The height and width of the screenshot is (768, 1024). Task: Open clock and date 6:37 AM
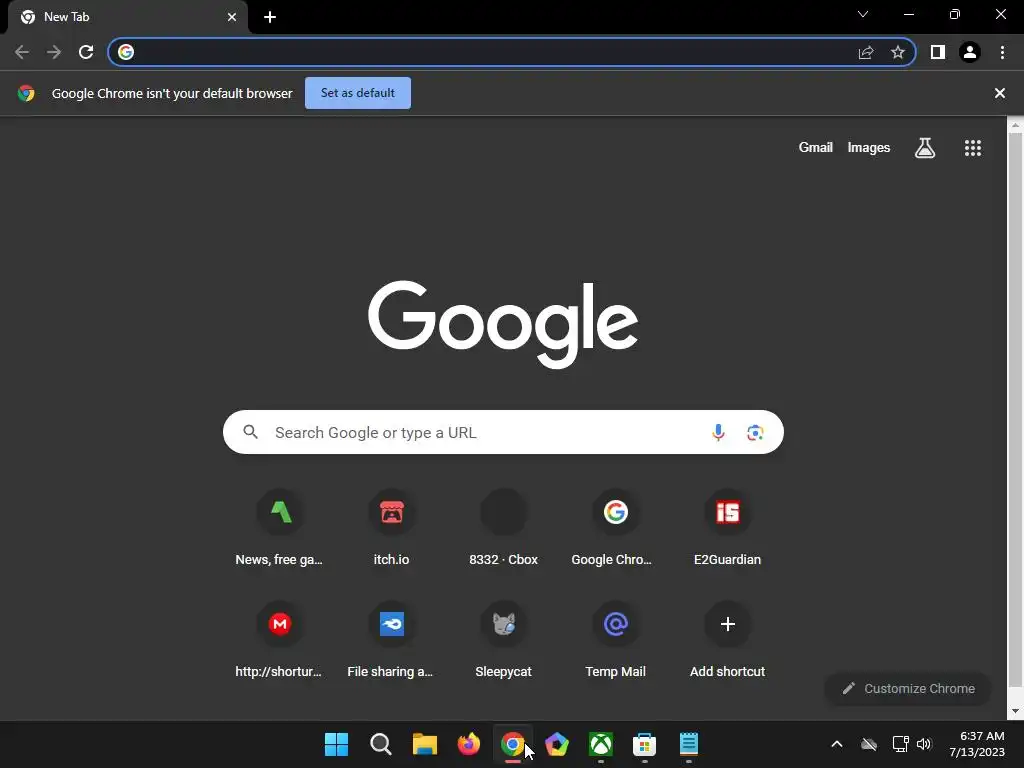click(977, 744)
